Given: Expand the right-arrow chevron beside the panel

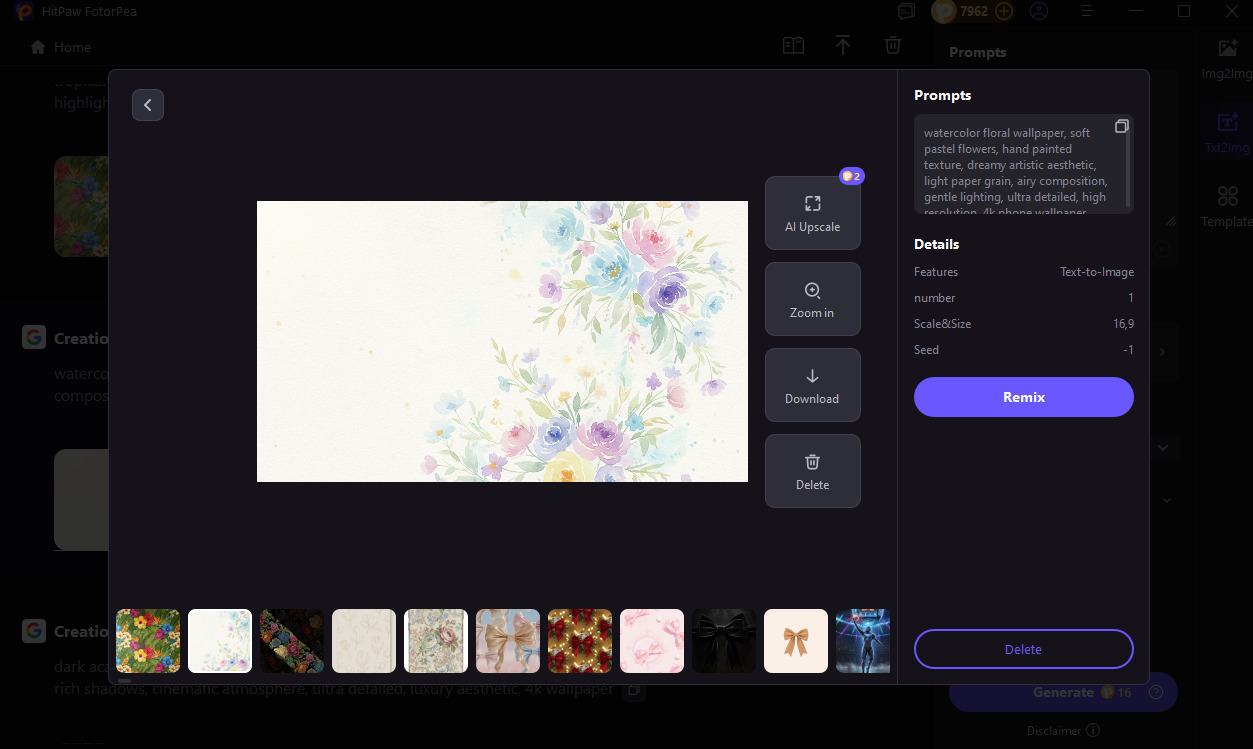Looking at the screenshot, I should pyautogui.click(x=1161, y=351).
